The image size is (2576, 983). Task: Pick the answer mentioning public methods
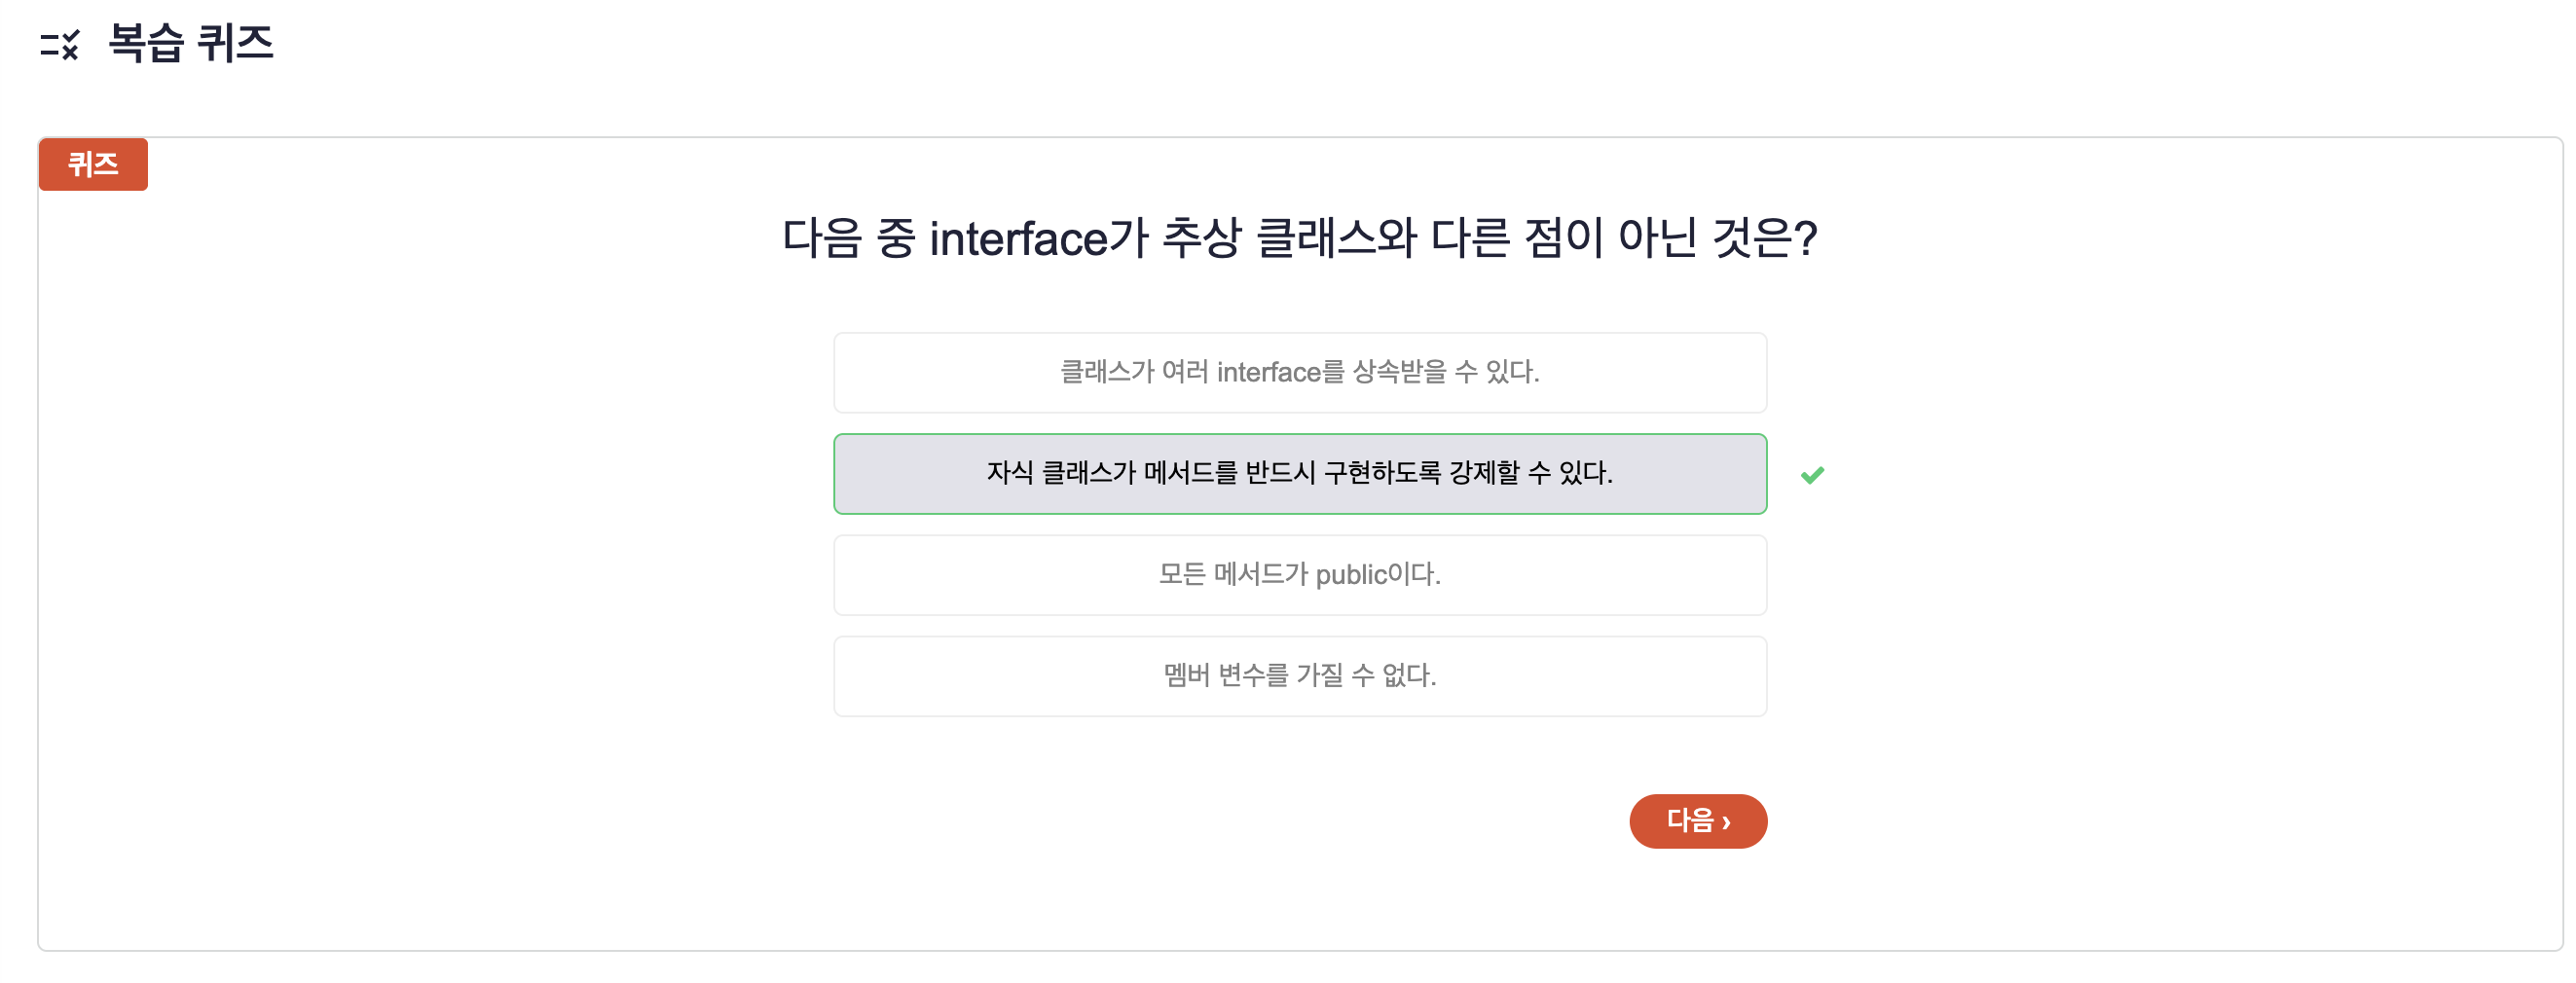coord(1300,575)
